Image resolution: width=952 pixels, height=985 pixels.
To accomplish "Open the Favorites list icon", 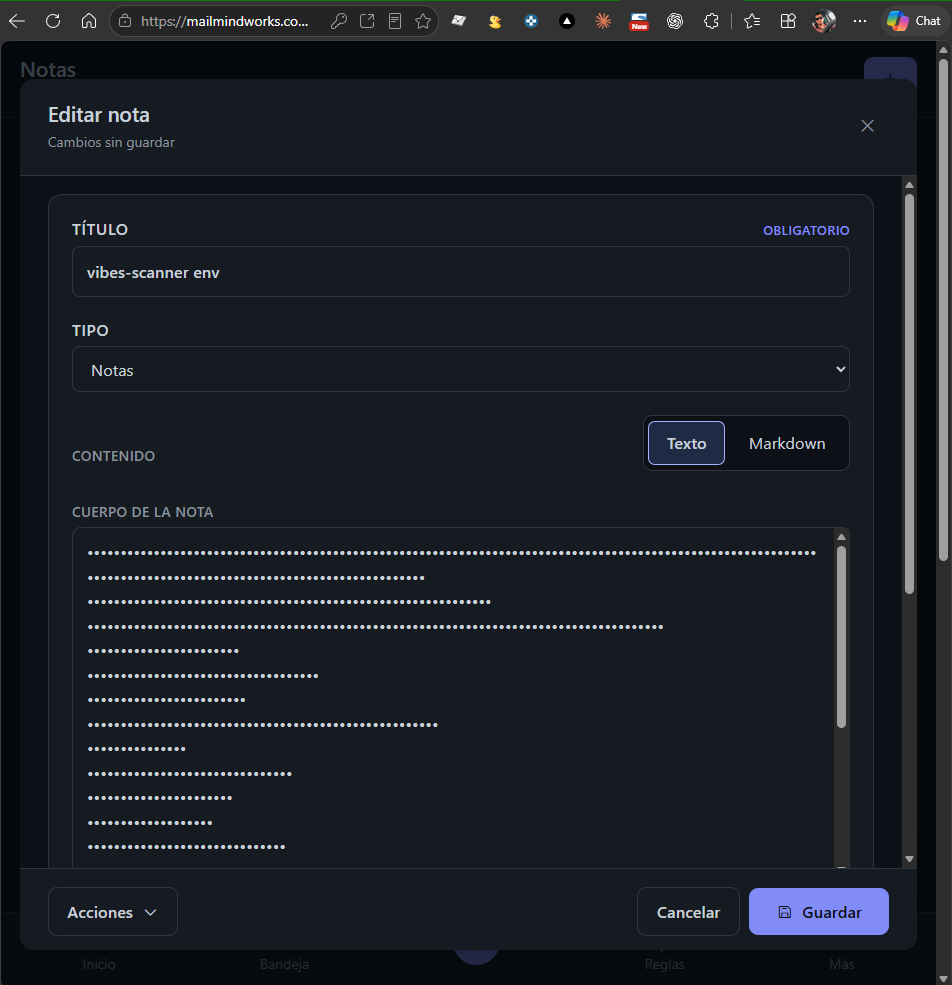I will pyautogui.click(x=752, y=21).
